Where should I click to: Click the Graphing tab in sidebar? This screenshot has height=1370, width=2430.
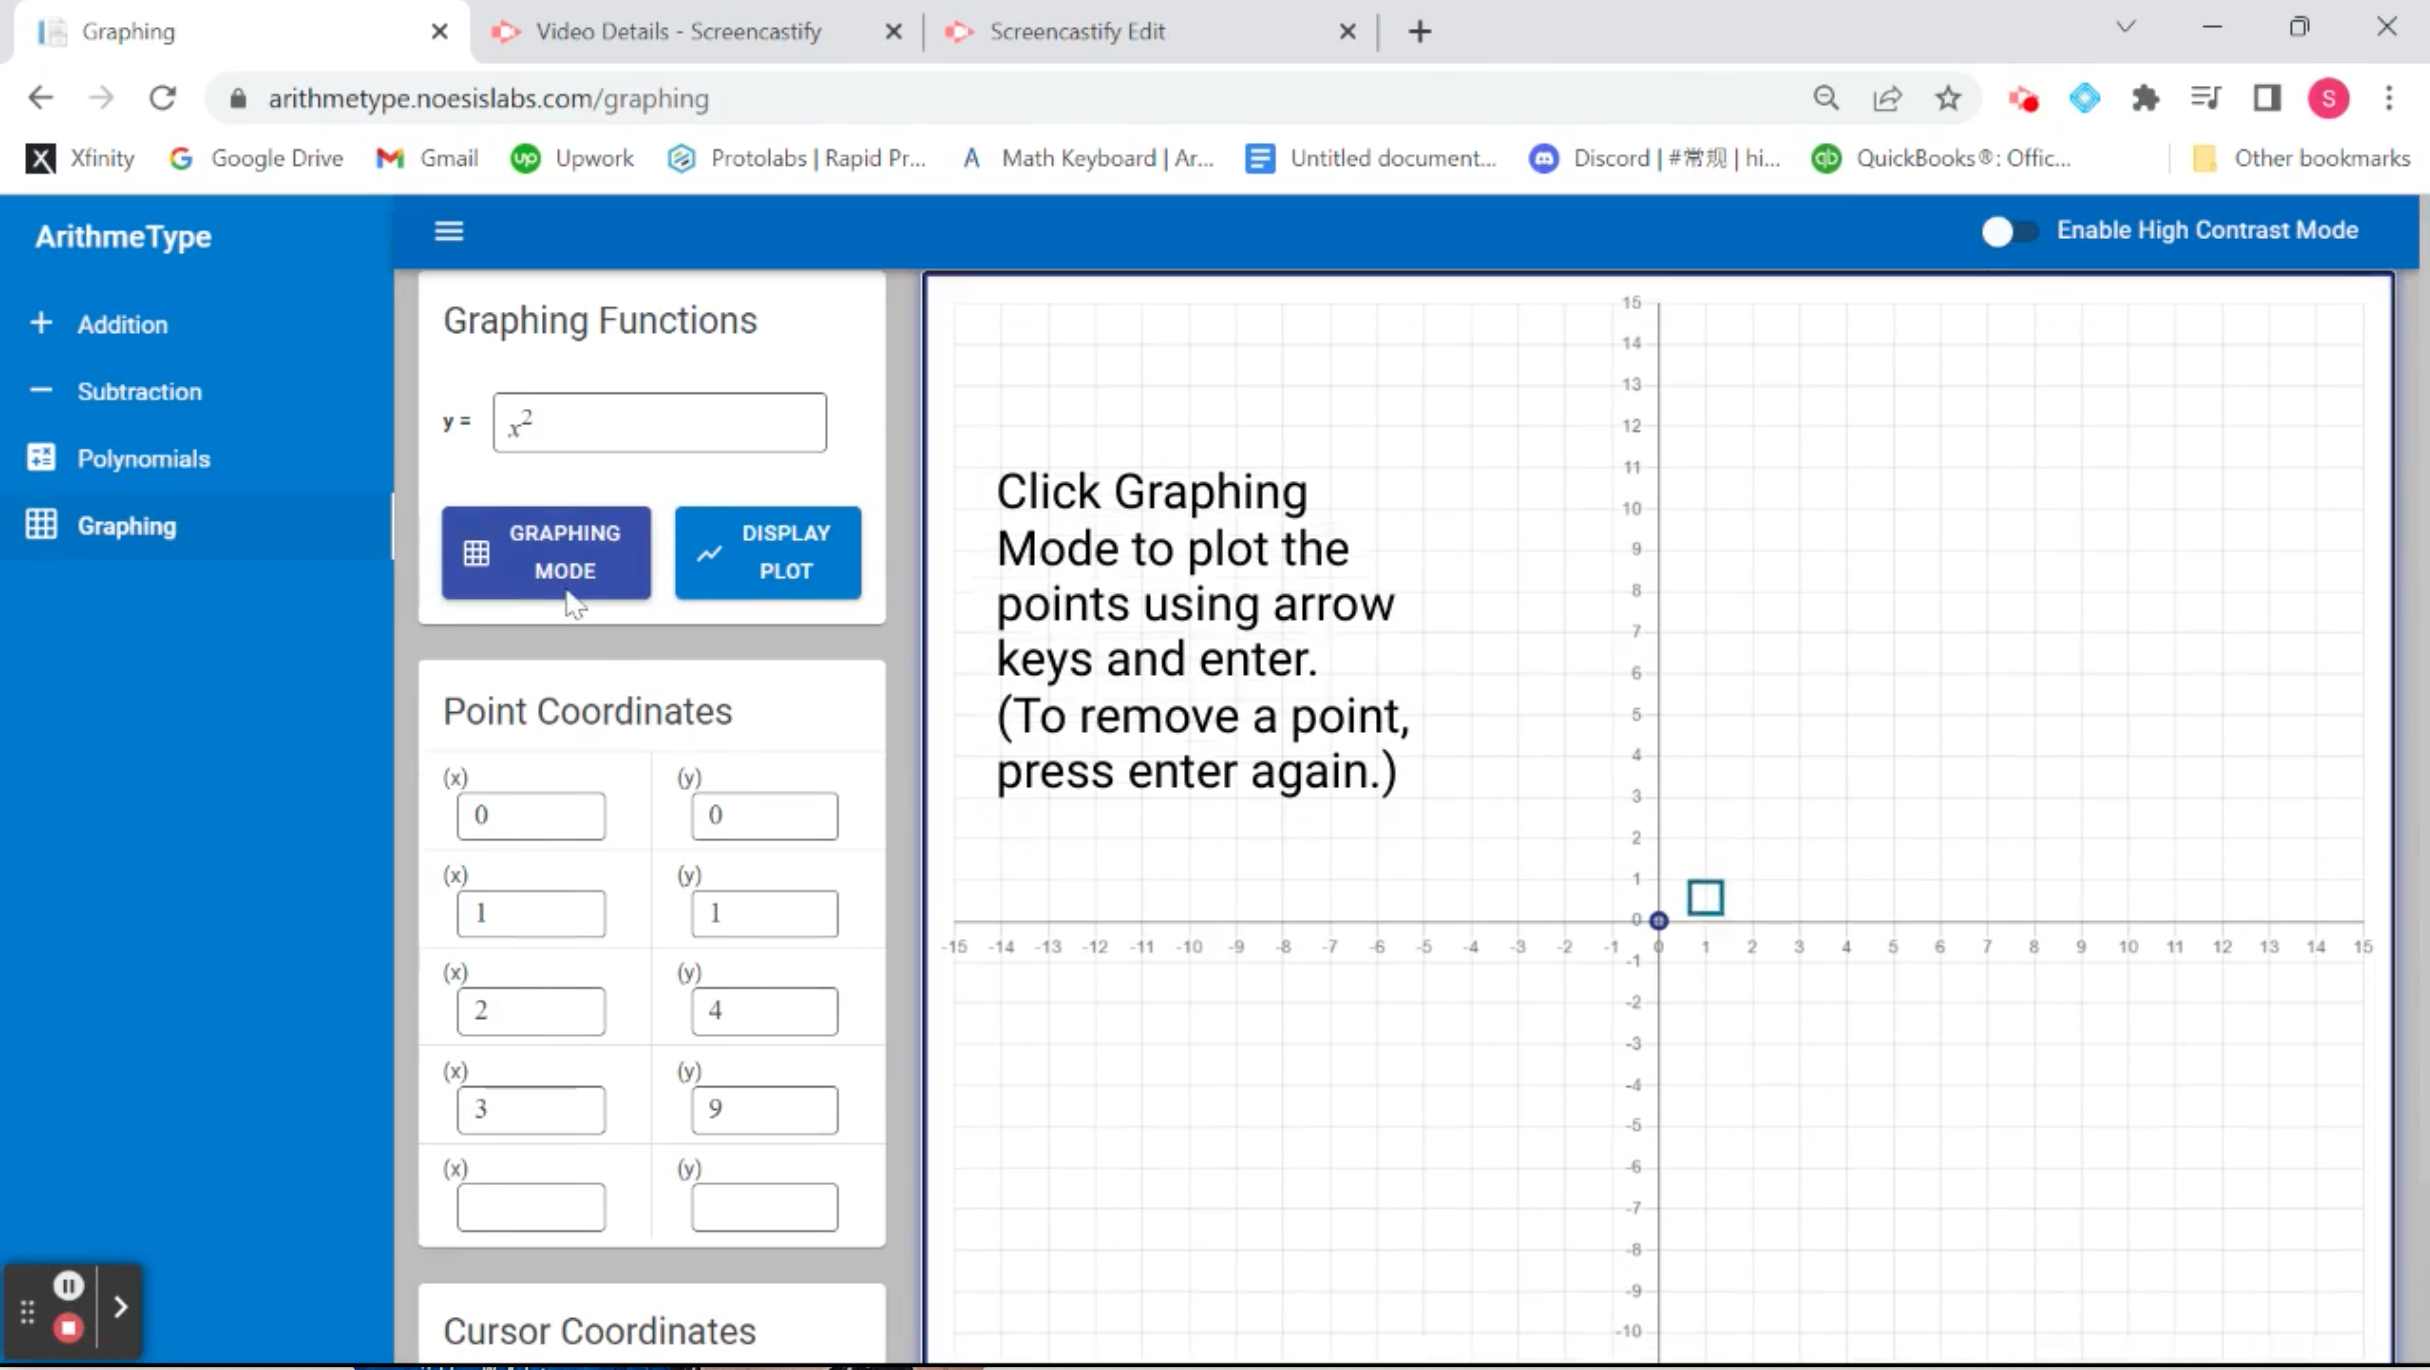click(x=125, y=526)
